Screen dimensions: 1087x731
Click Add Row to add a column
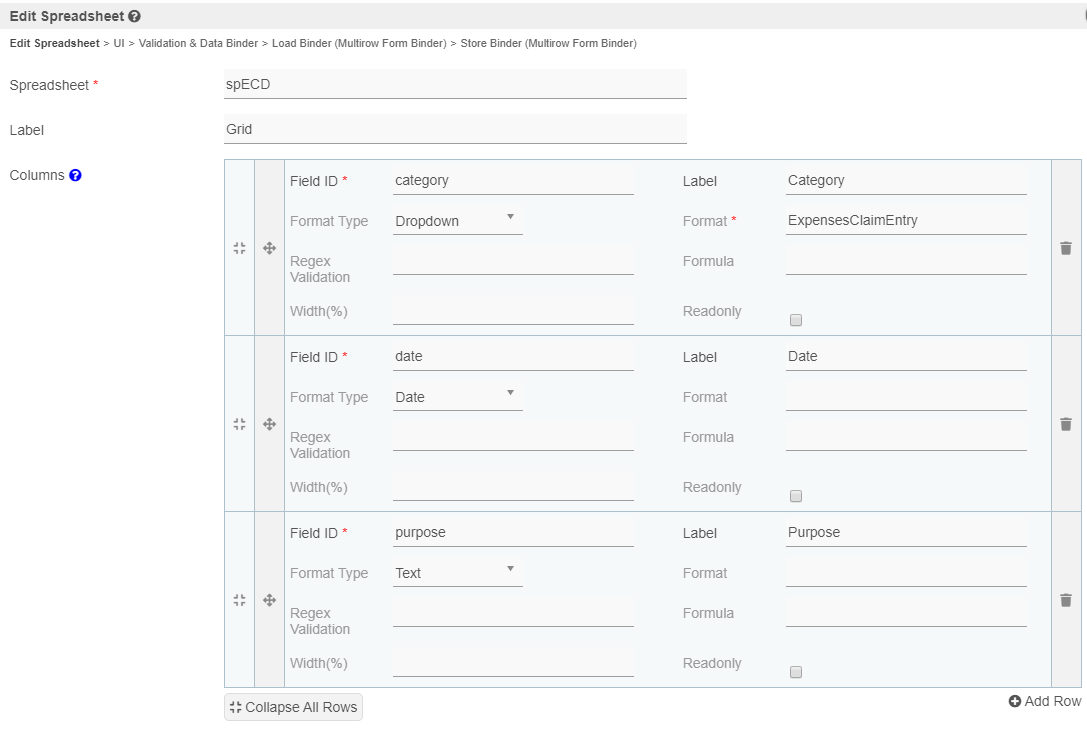point(1045,701)
